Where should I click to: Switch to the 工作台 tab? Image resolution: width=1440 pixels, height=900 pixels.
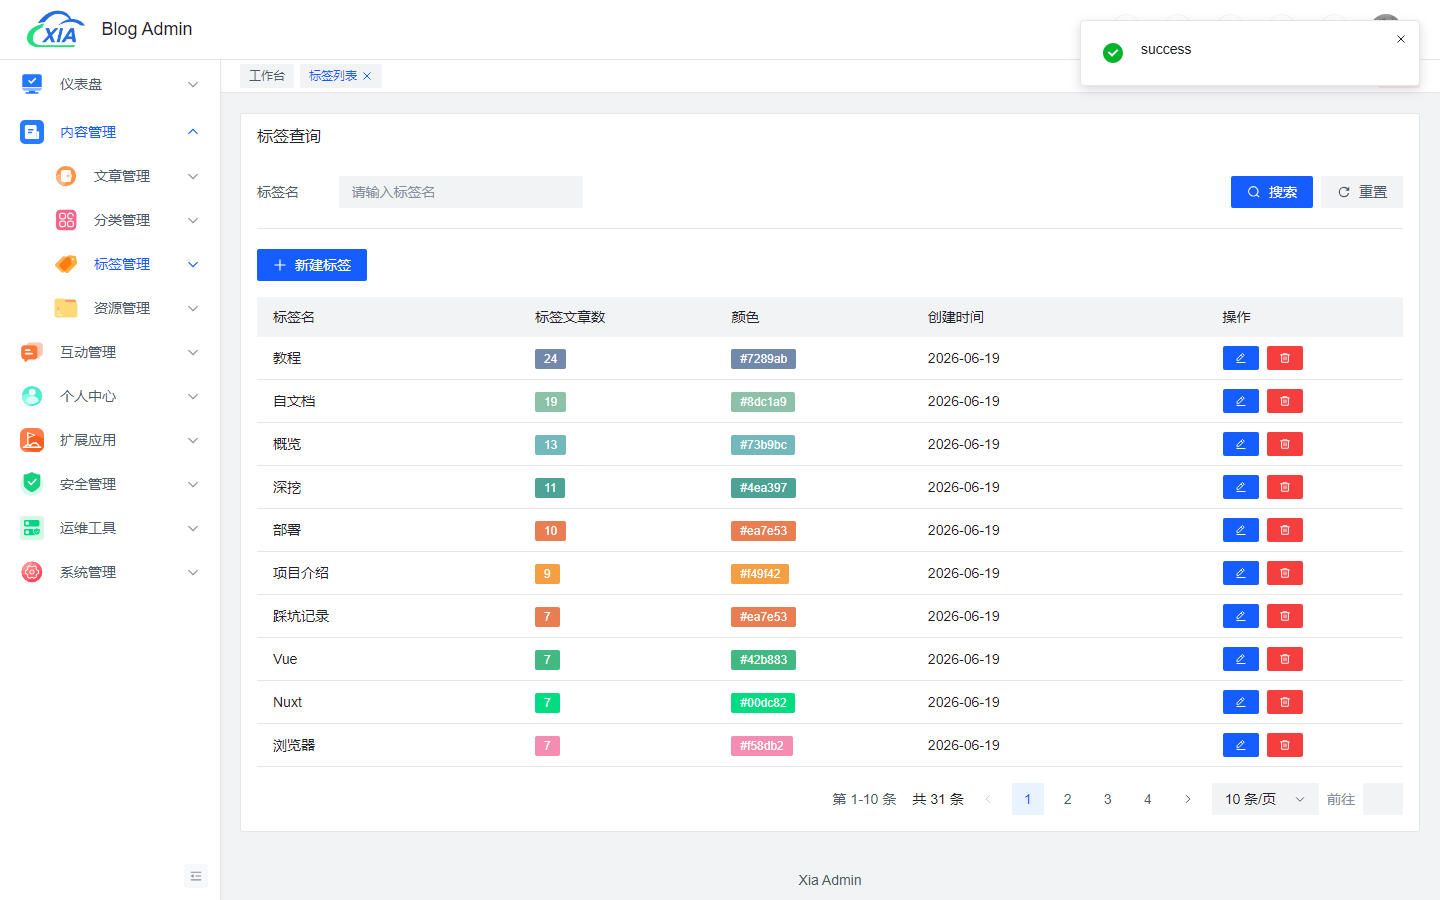pyautogui.click(x=267, y=76)
